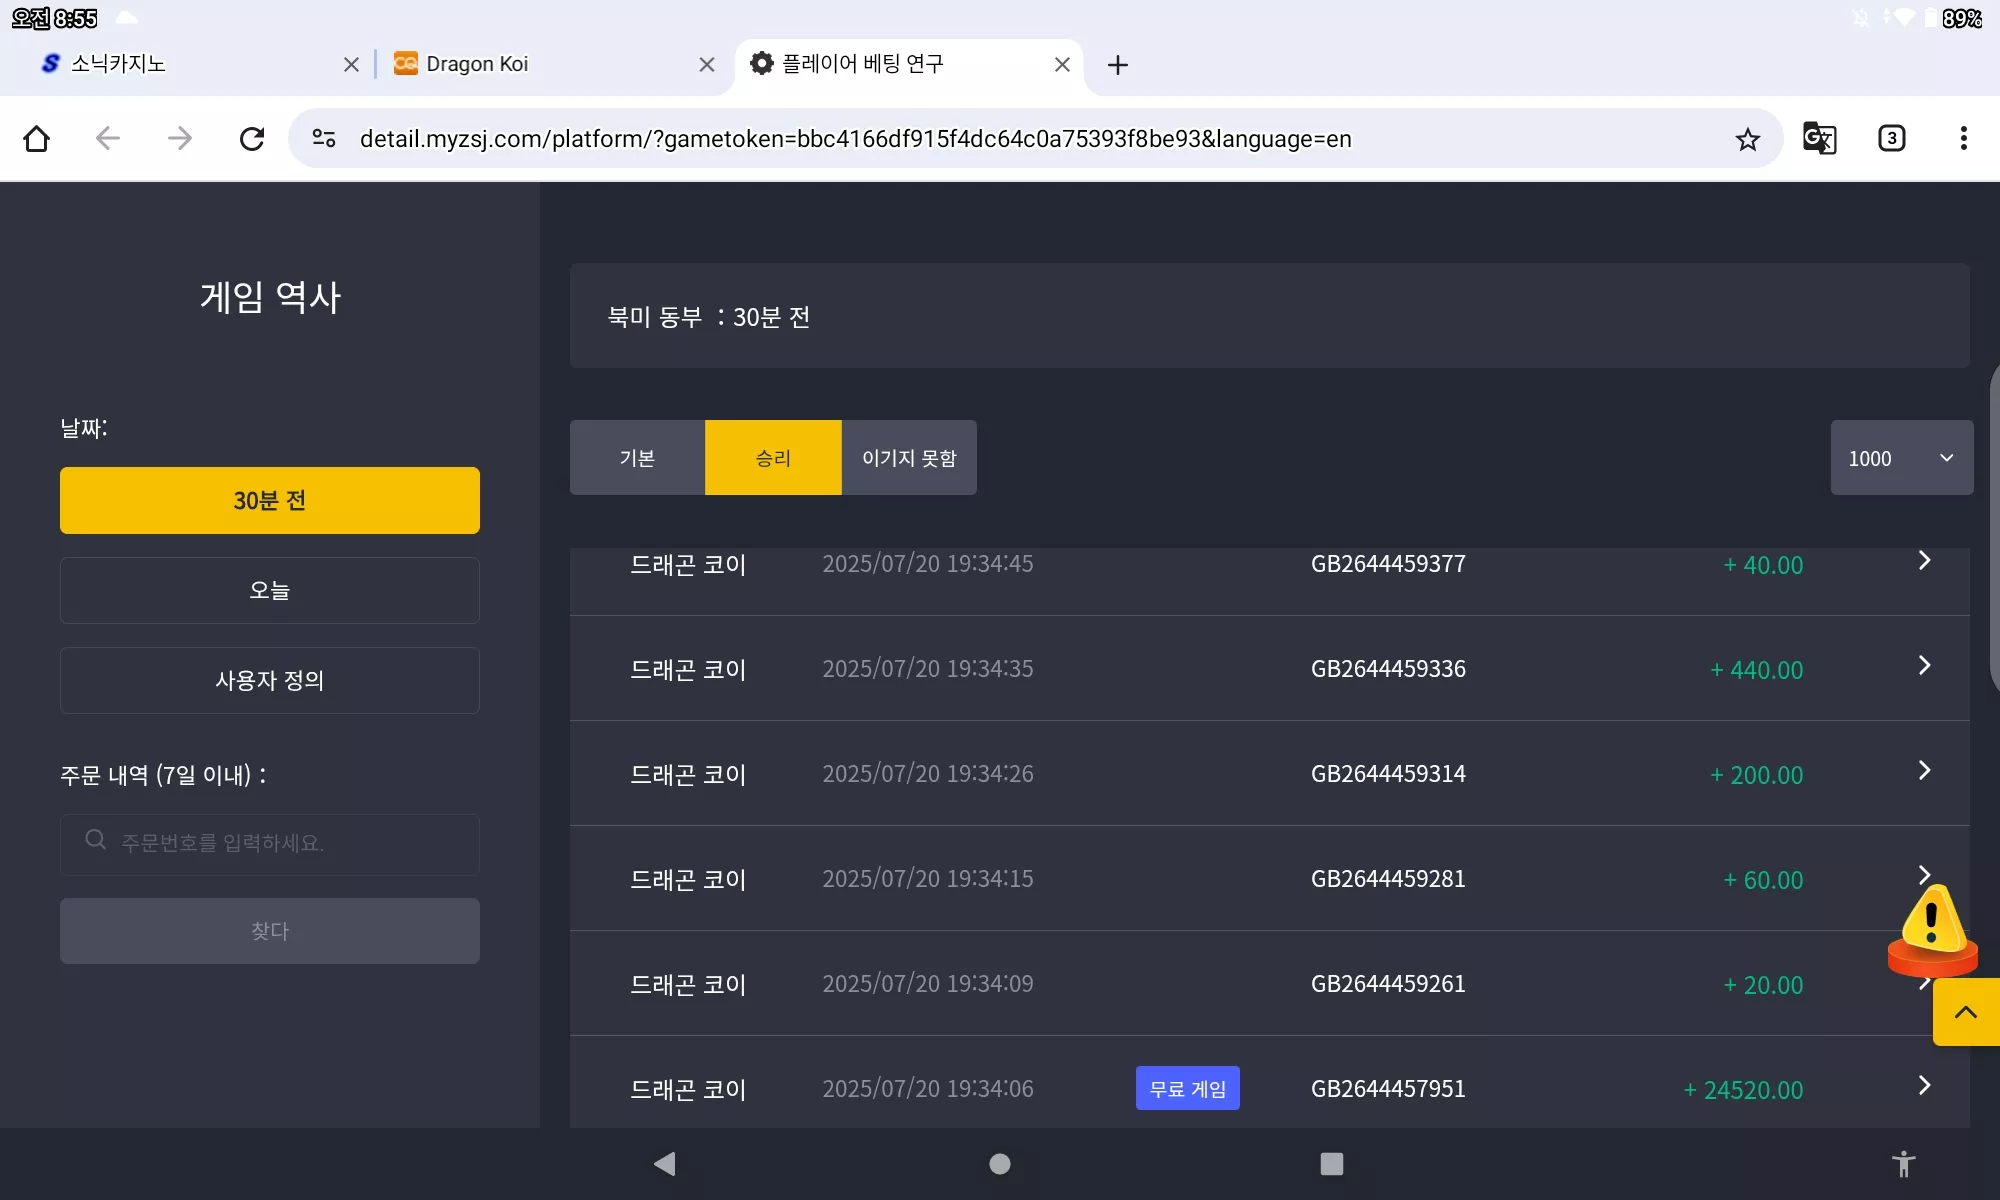This screenshot has height=1200, width=2000.
Task: Click the page vertical scrollbar
Action: pos(1994,528)
